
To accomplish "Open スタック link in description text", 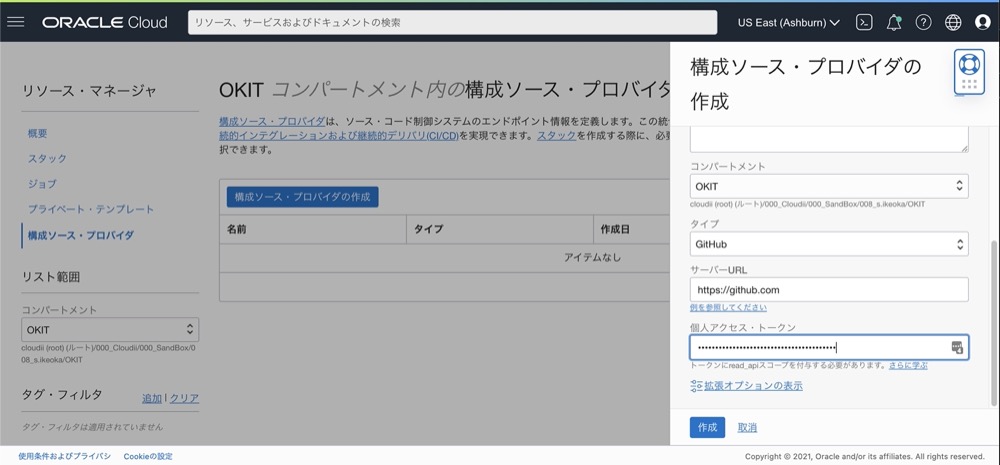I will 557,136.
